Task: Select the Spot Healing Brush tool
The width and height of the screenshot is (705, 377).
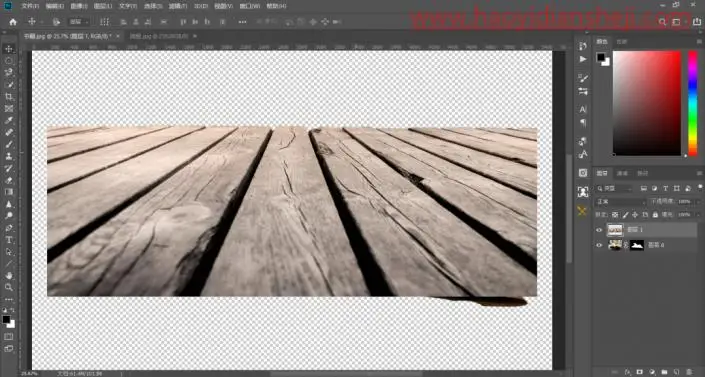Action: (9, 132)
